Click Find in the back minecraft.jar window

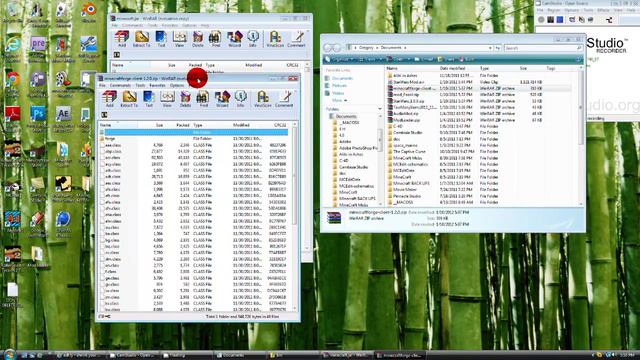tap(216, 39)
